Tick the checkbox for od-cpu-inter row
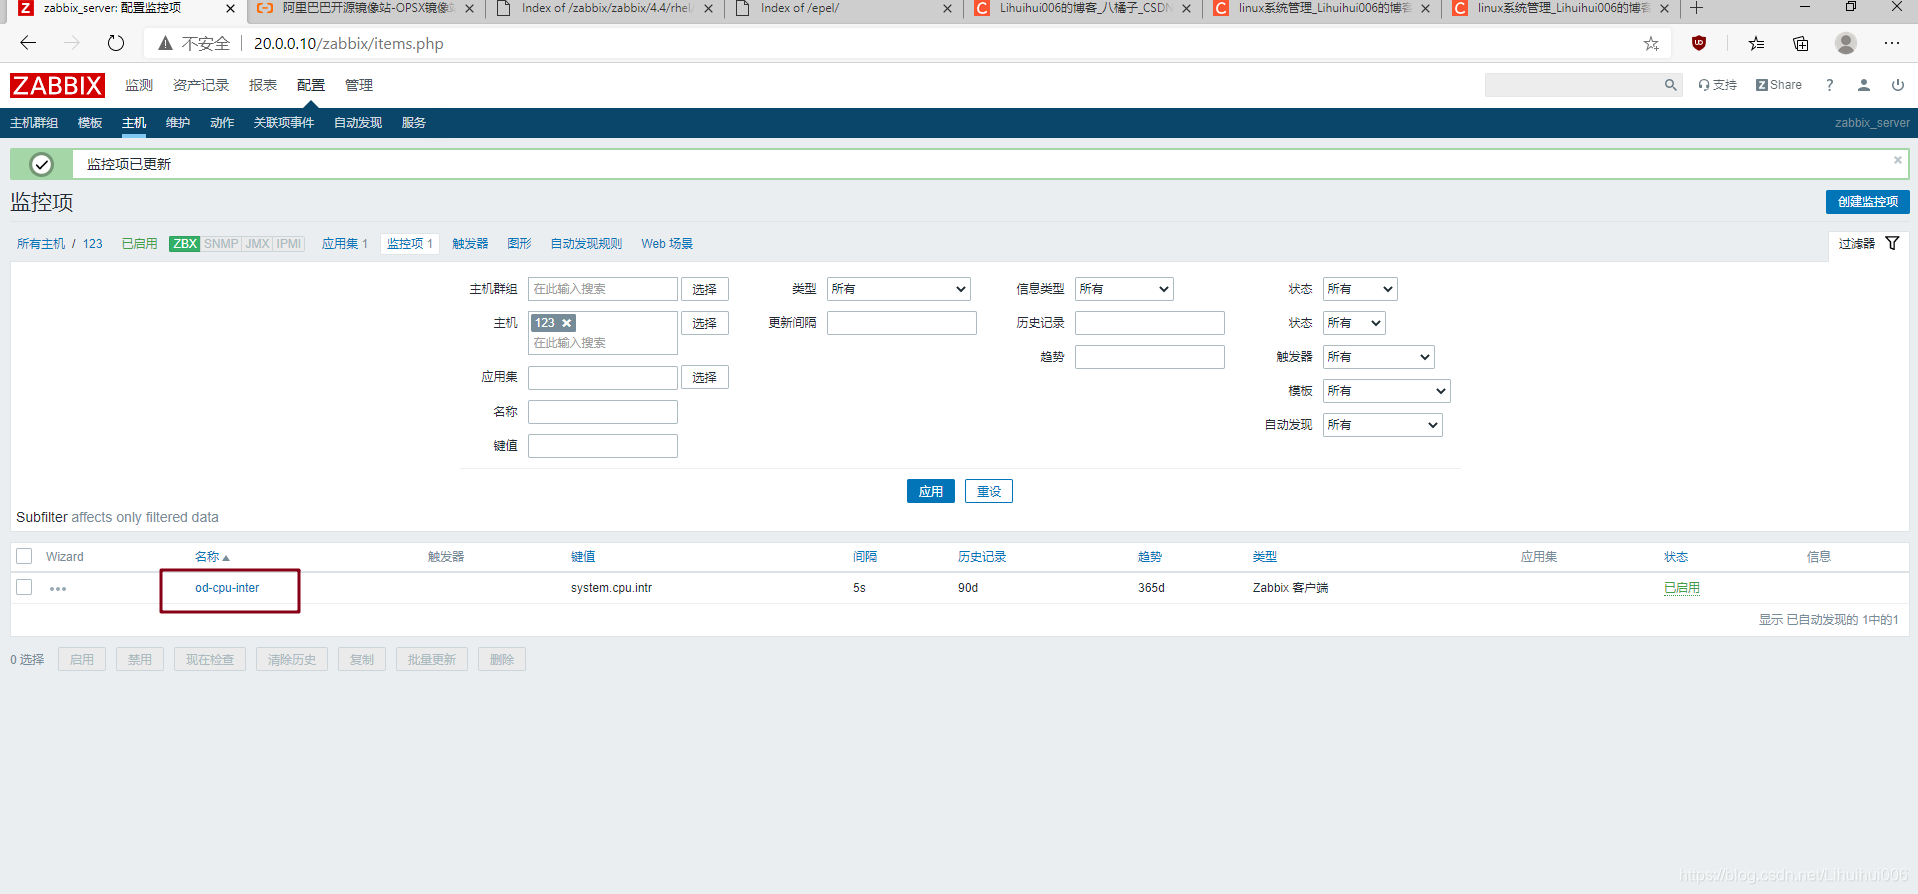 (25, 587)
